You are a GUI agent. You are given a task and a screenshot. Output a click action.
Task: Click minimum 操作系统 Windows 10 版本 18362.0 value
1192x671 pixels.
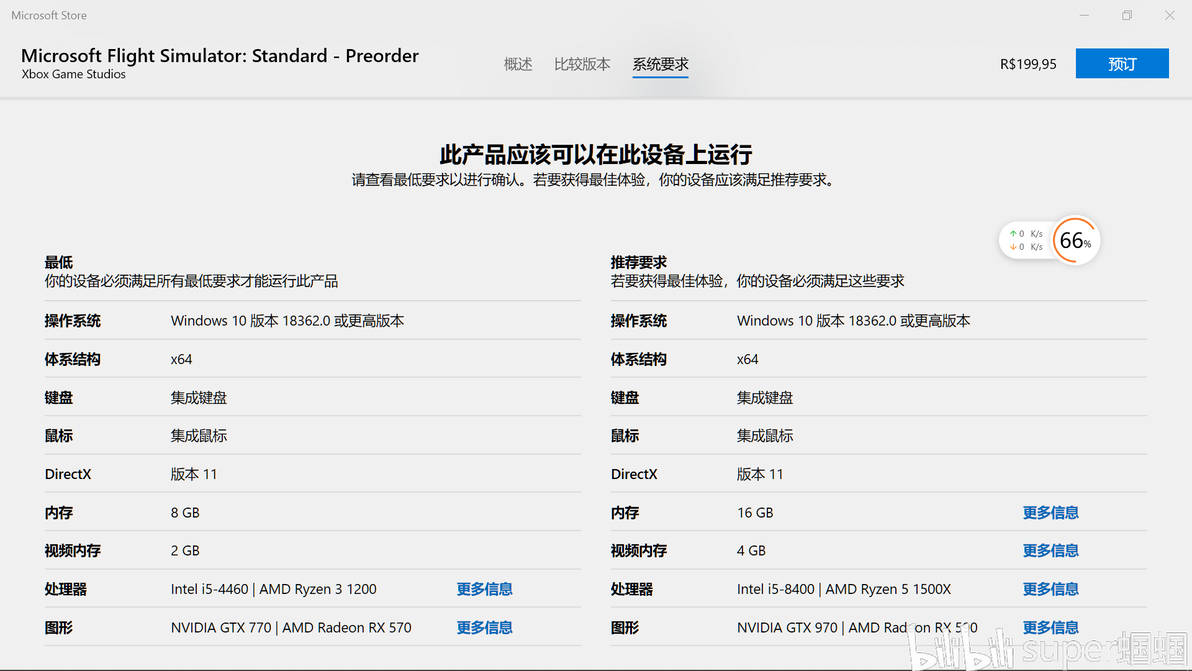click(287, 321)
